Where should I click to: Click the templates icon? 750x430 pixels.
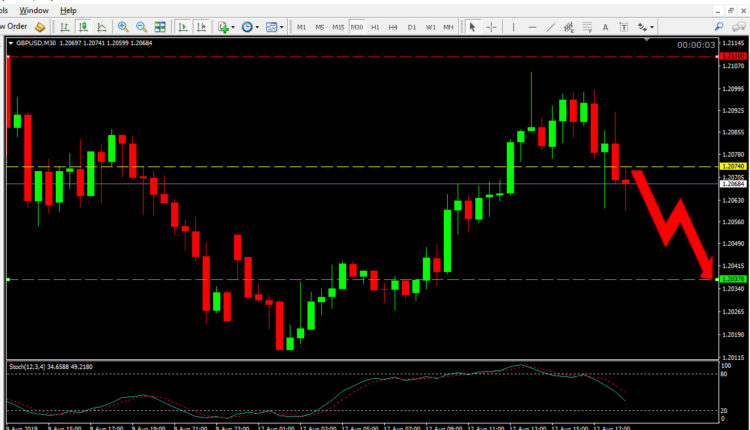271,27
